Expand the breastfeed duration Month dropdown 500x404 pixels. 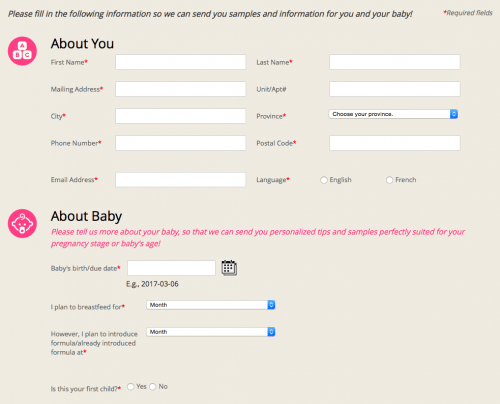[211, 305]
